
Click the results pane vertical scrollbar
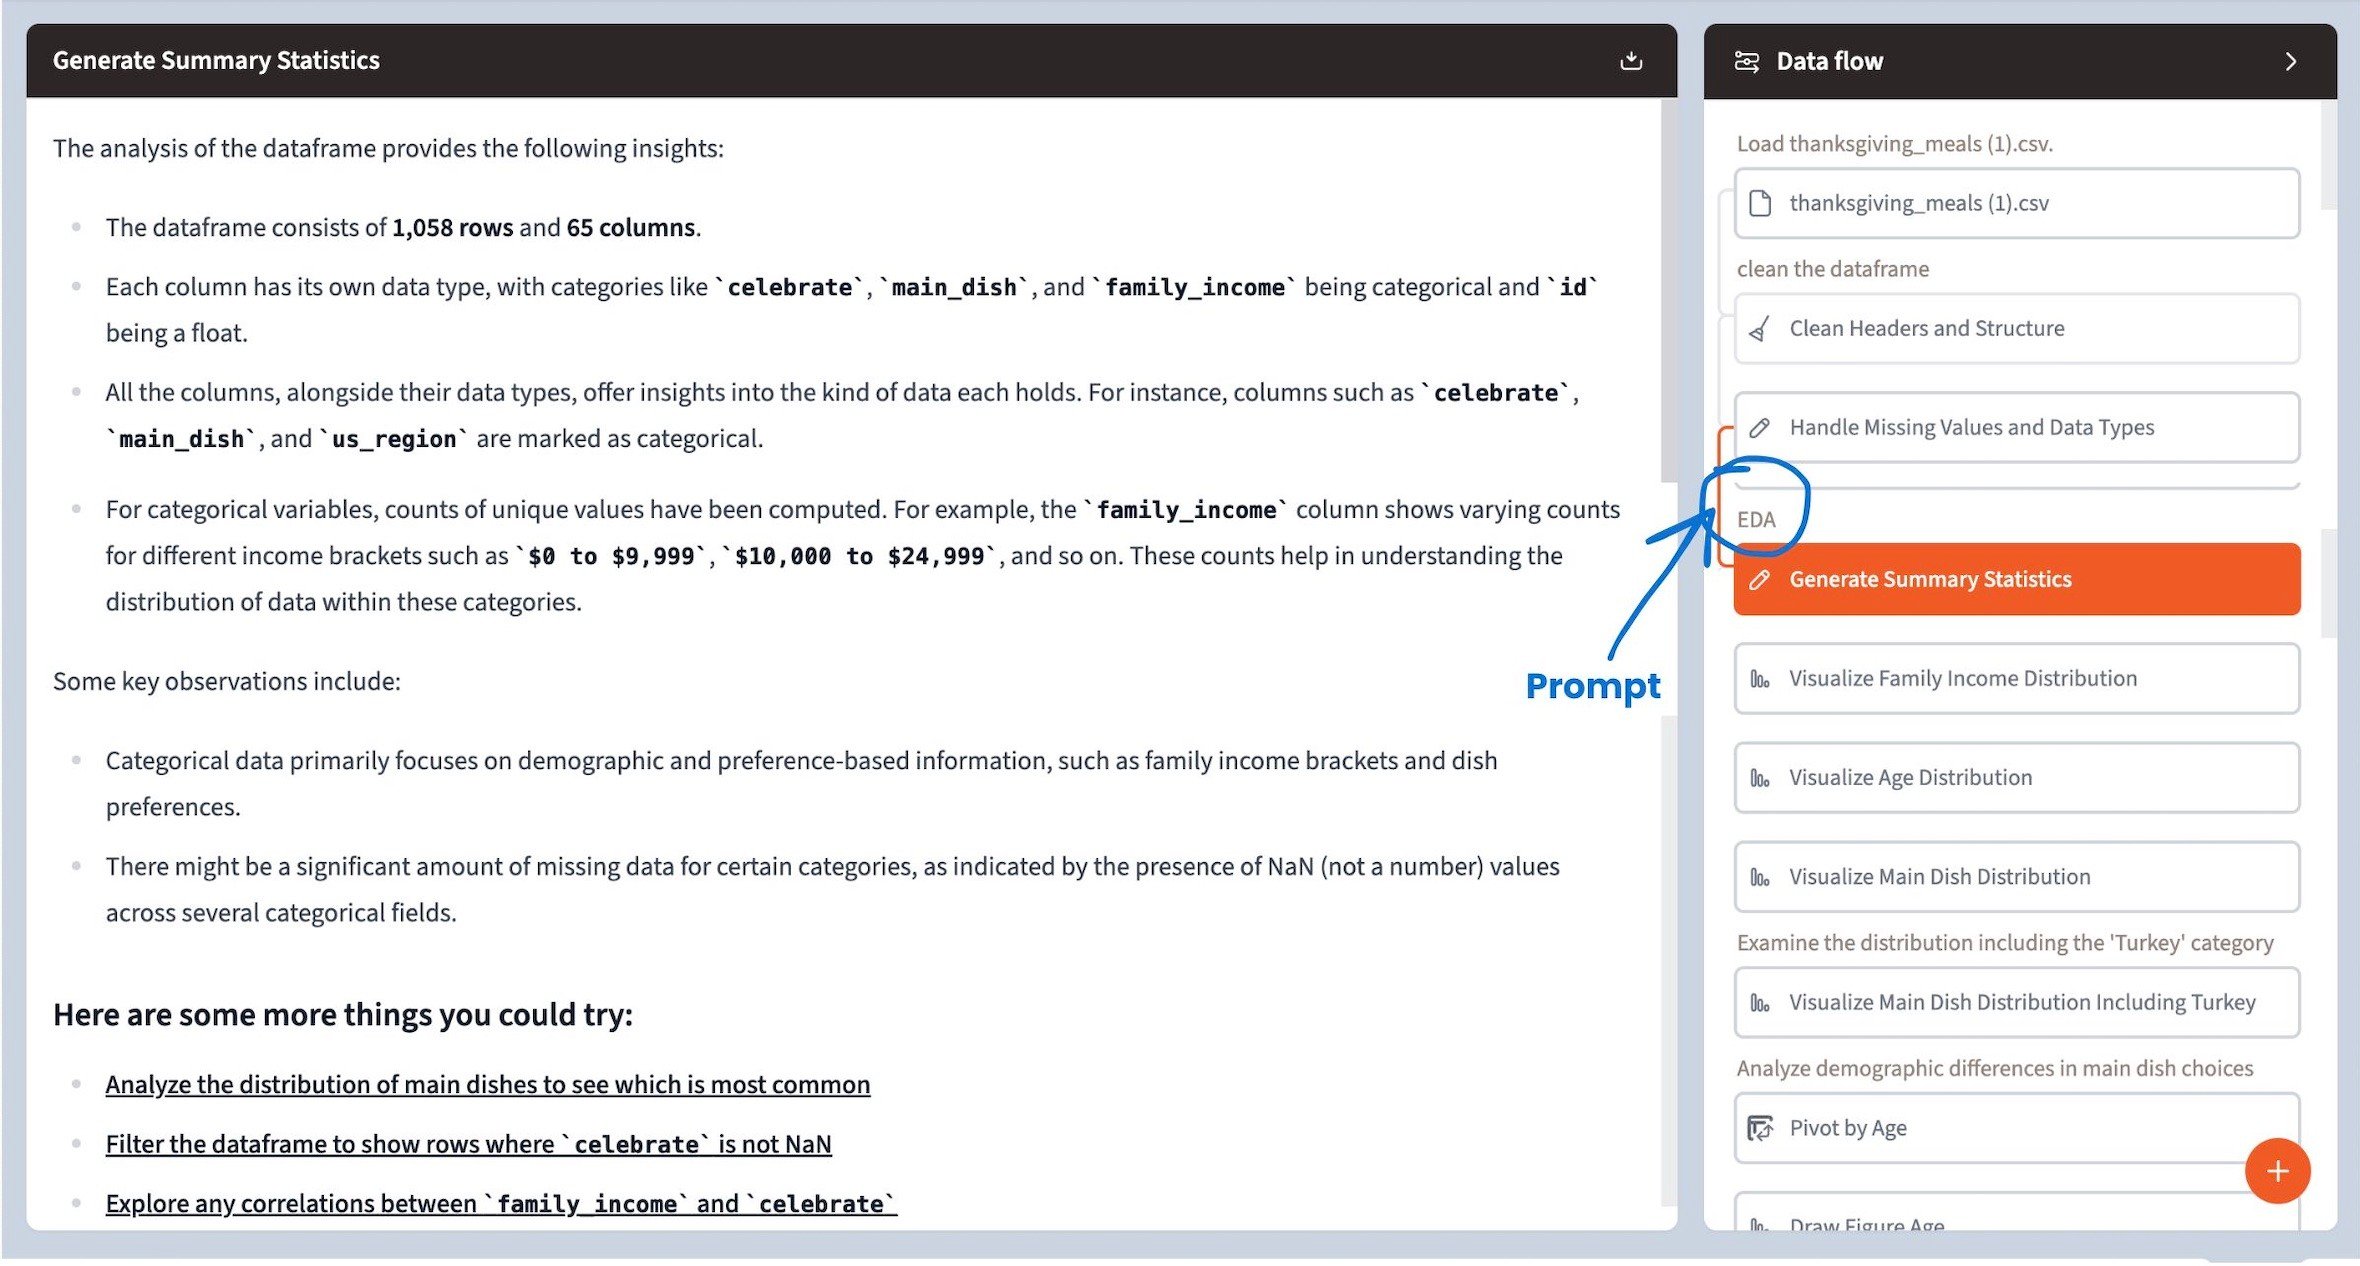point(1668,290)
